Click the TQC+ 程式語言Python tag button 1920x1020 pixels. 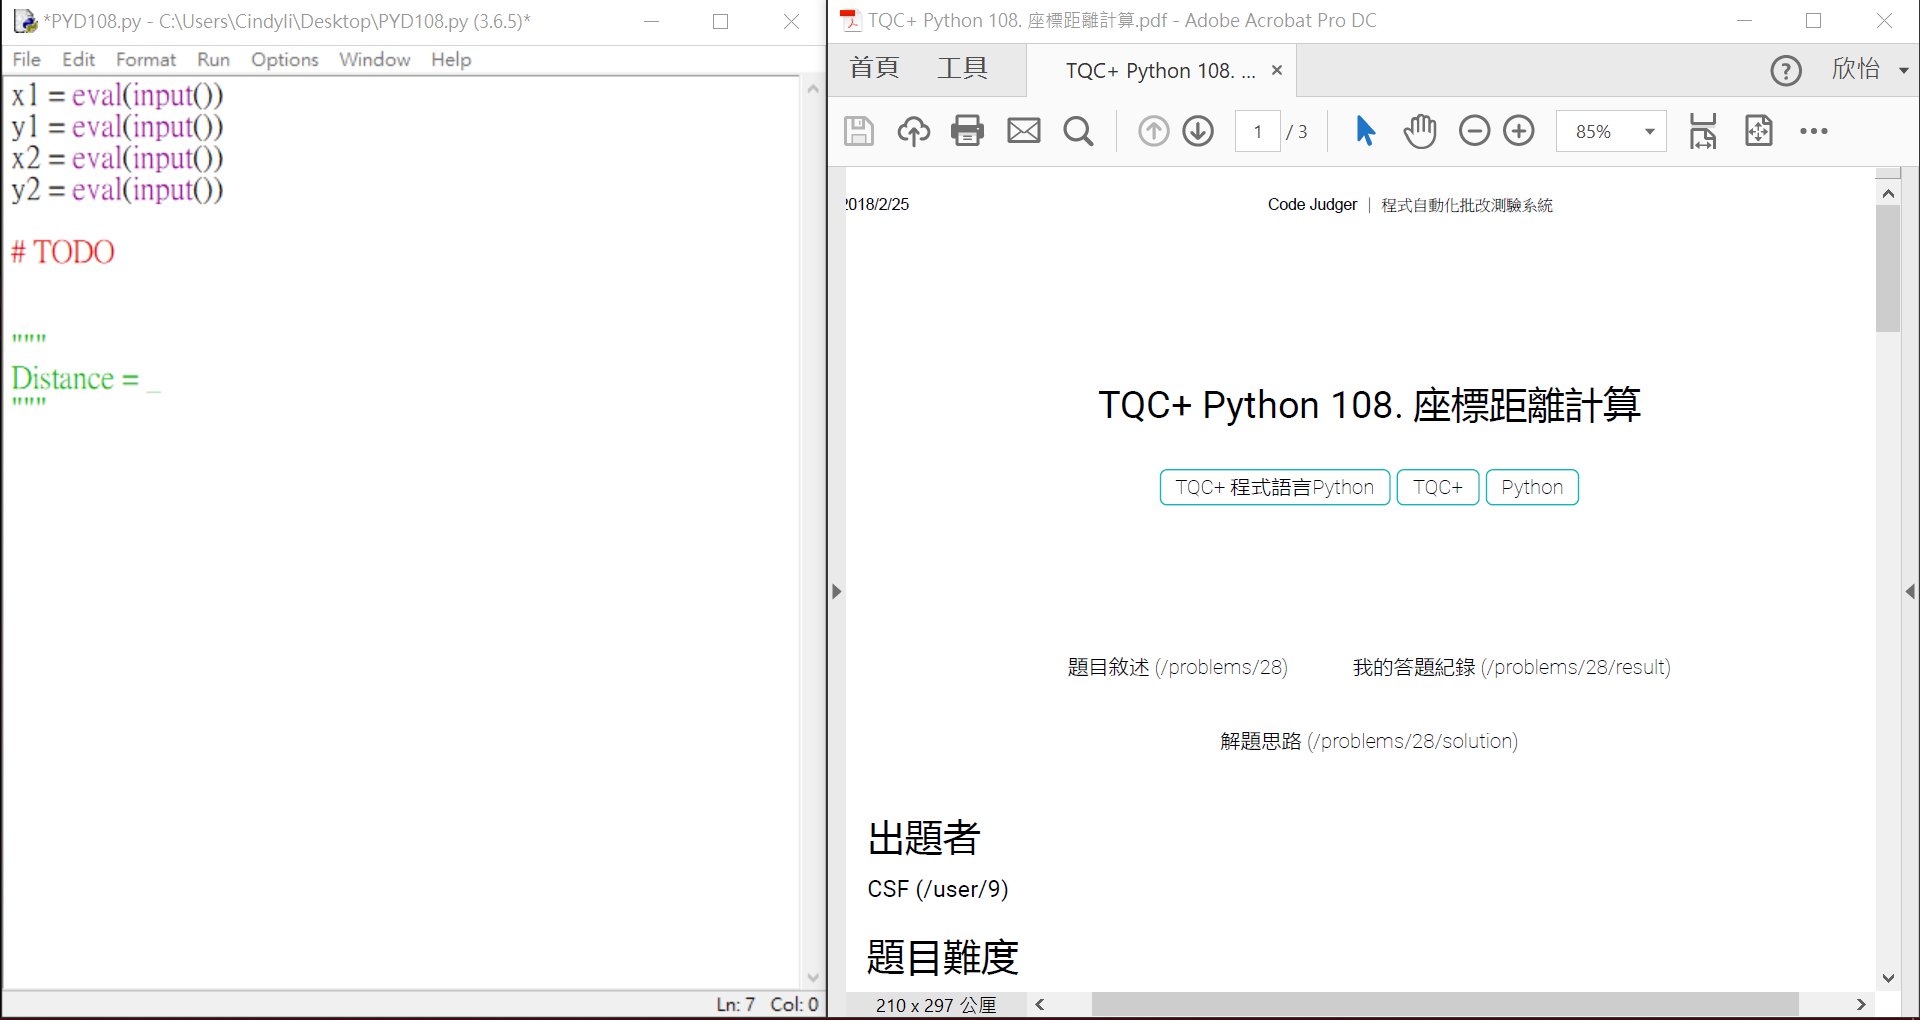click(x=1275, y=487)
